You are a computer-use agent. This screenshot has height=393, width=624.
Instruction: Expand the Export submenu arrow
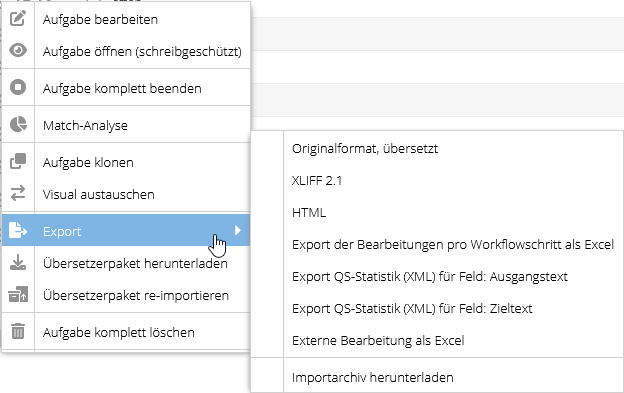point(238,230)
